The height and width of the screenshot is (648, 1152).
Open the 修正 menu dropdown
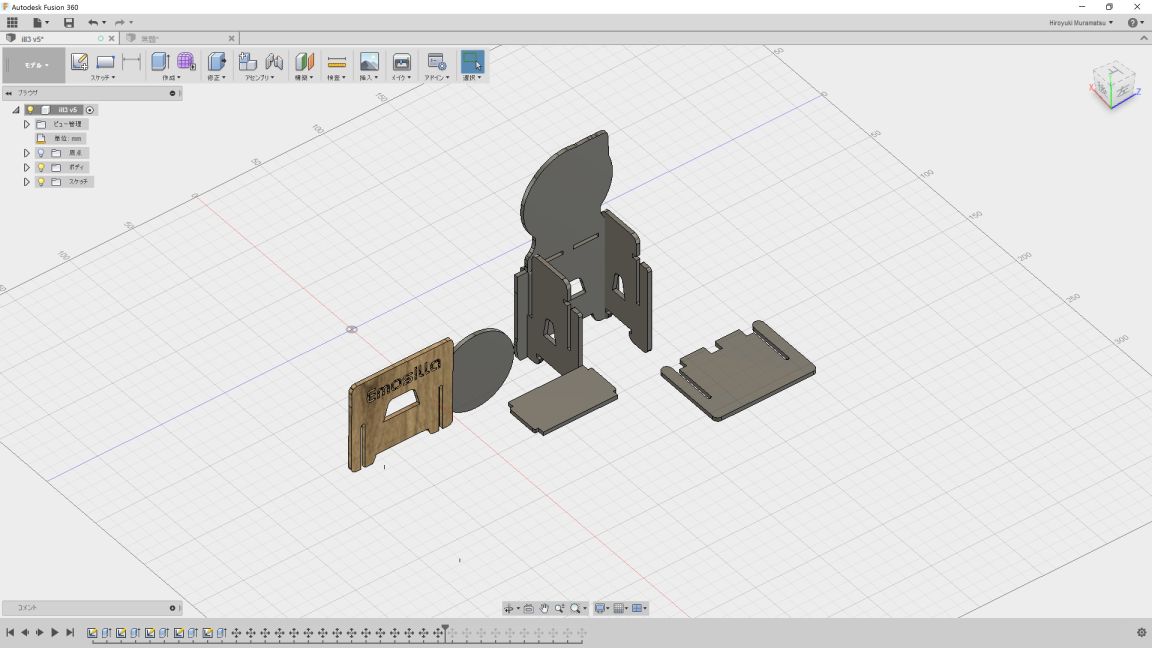(216, 77)
